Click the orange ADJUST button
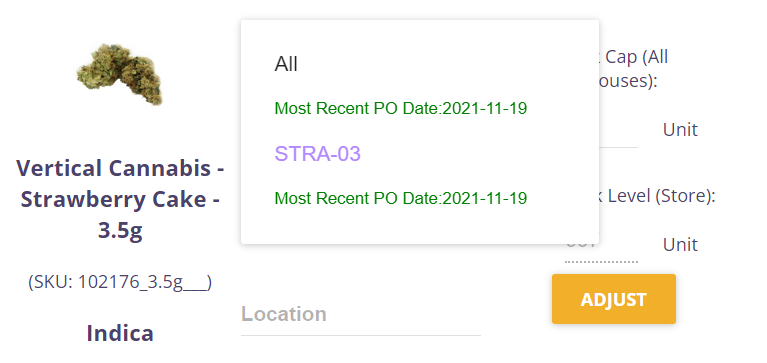The height and width of the screenshot is (363, 767). tap(614, 299)
